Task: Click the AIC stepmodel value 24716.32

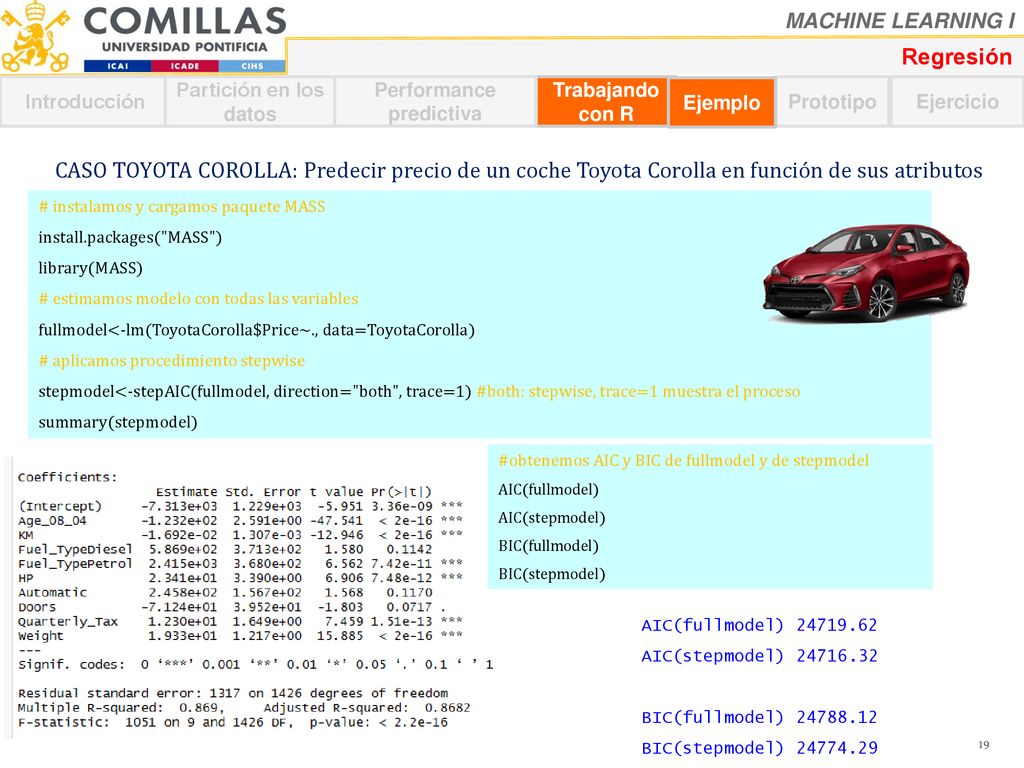Action: 837,656
